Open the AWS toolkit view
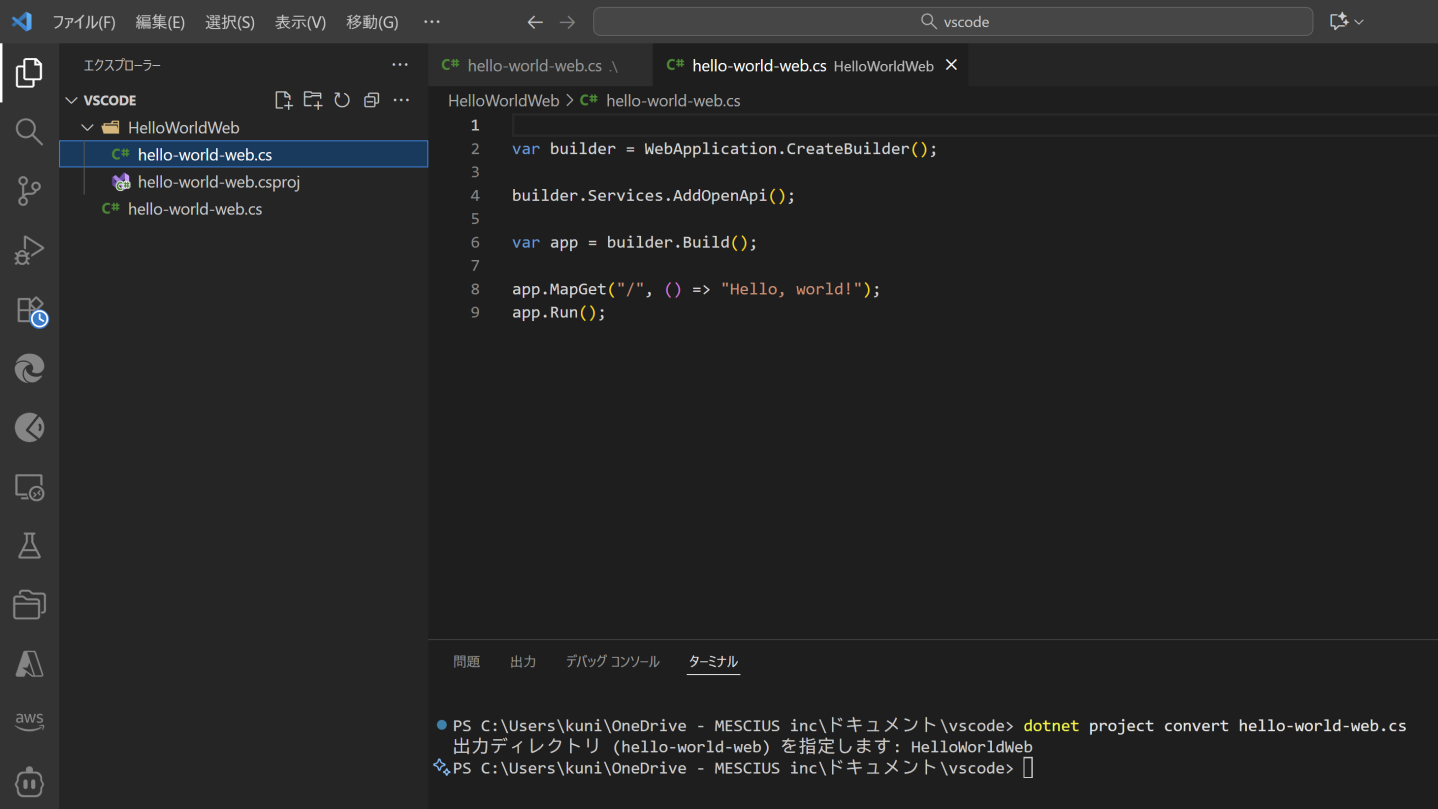 pyautogui.click(x=29, y=720)
